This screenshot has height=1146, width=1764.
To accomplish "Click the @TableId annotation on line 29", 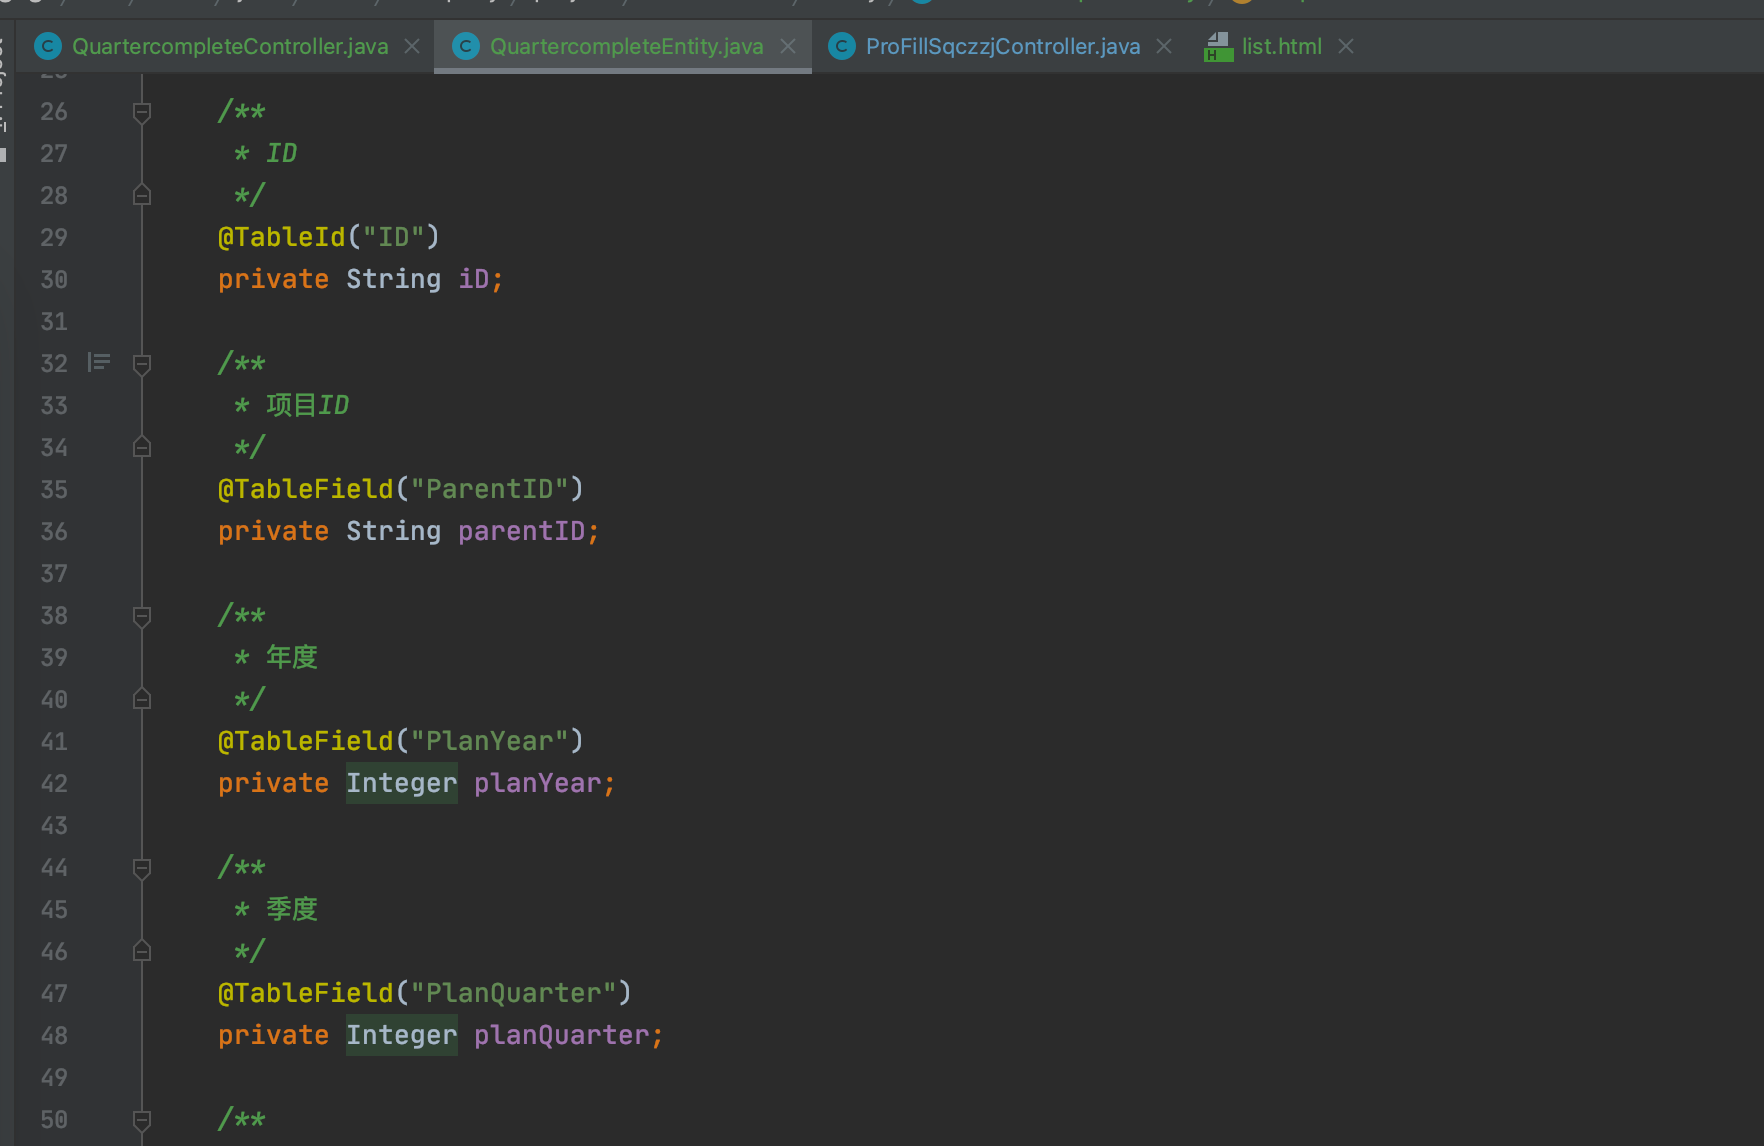I will click(x=281, y=237).
